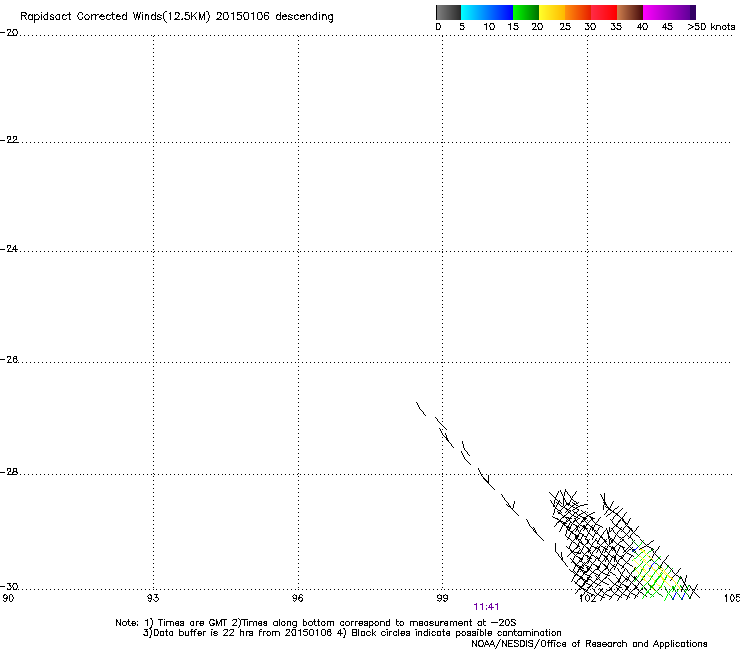This screenshot has height=650, width=740.
Task: Click the legend tick label '25'
Action: 565,27
